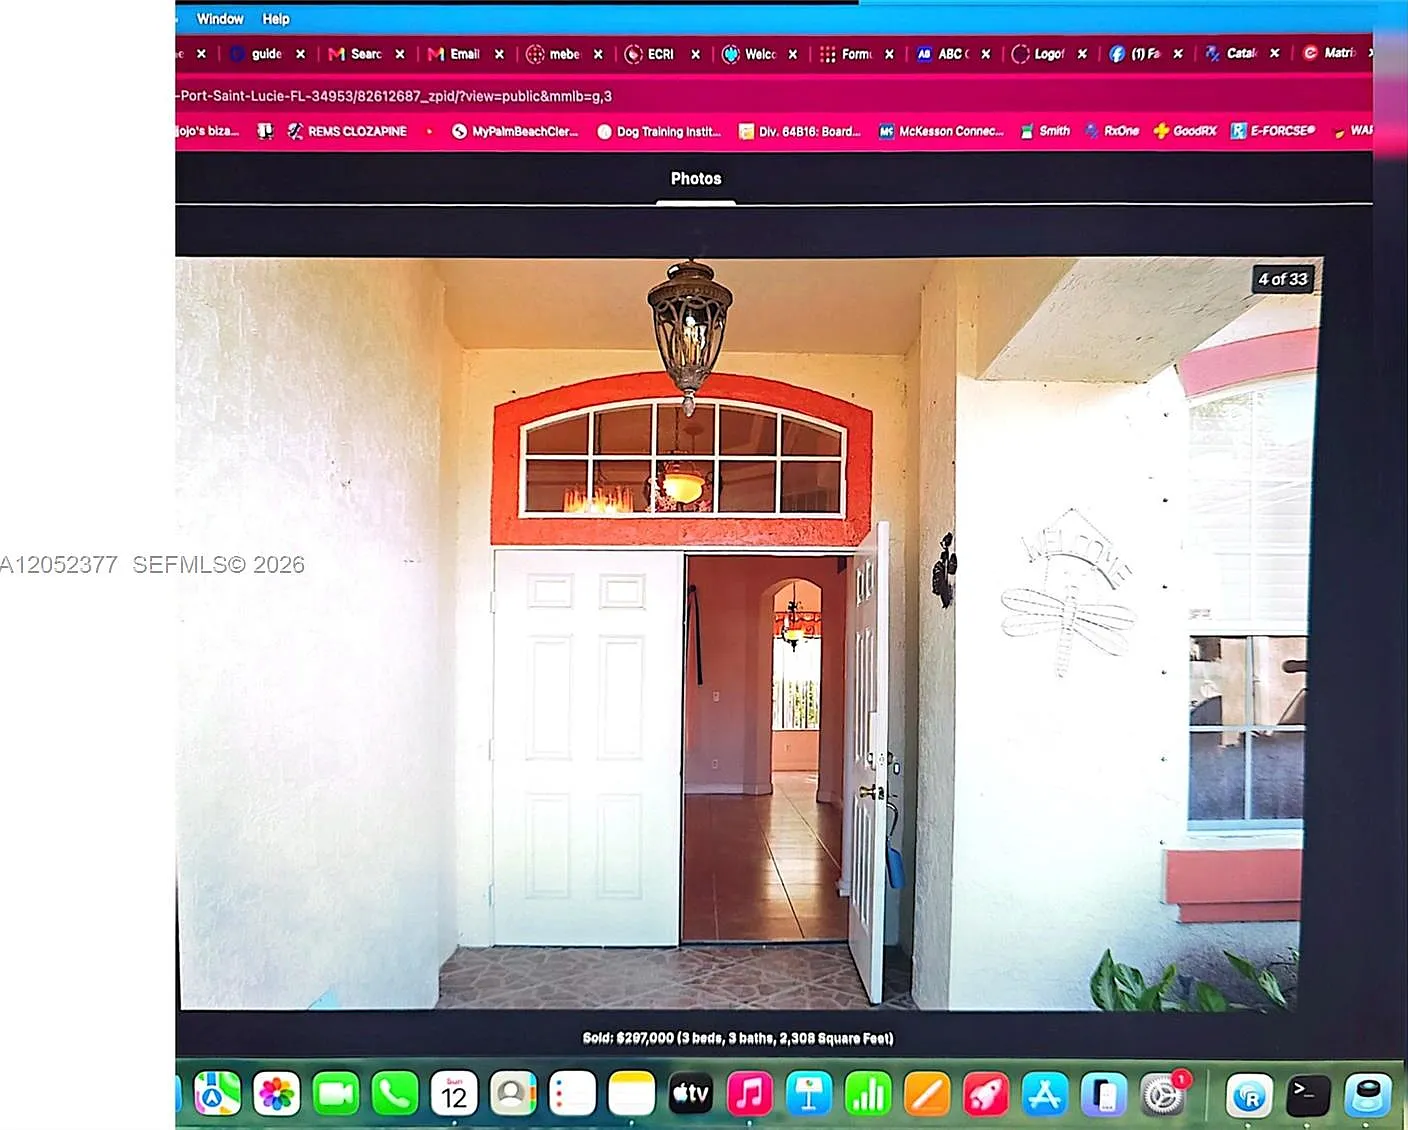
Task: Click the blue R app icon in the Dock
Action: point(1250,1096)
